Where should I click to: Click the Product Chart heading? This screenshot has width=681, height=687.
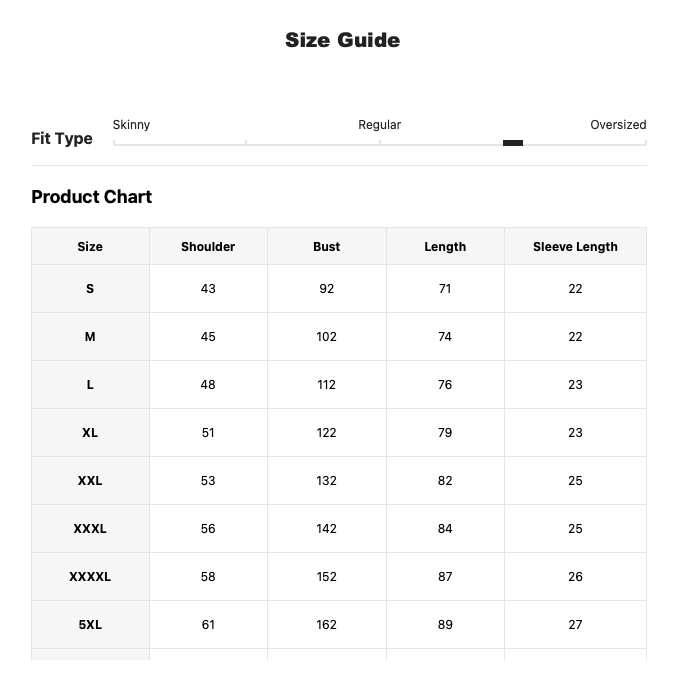[x=92, y=197]
